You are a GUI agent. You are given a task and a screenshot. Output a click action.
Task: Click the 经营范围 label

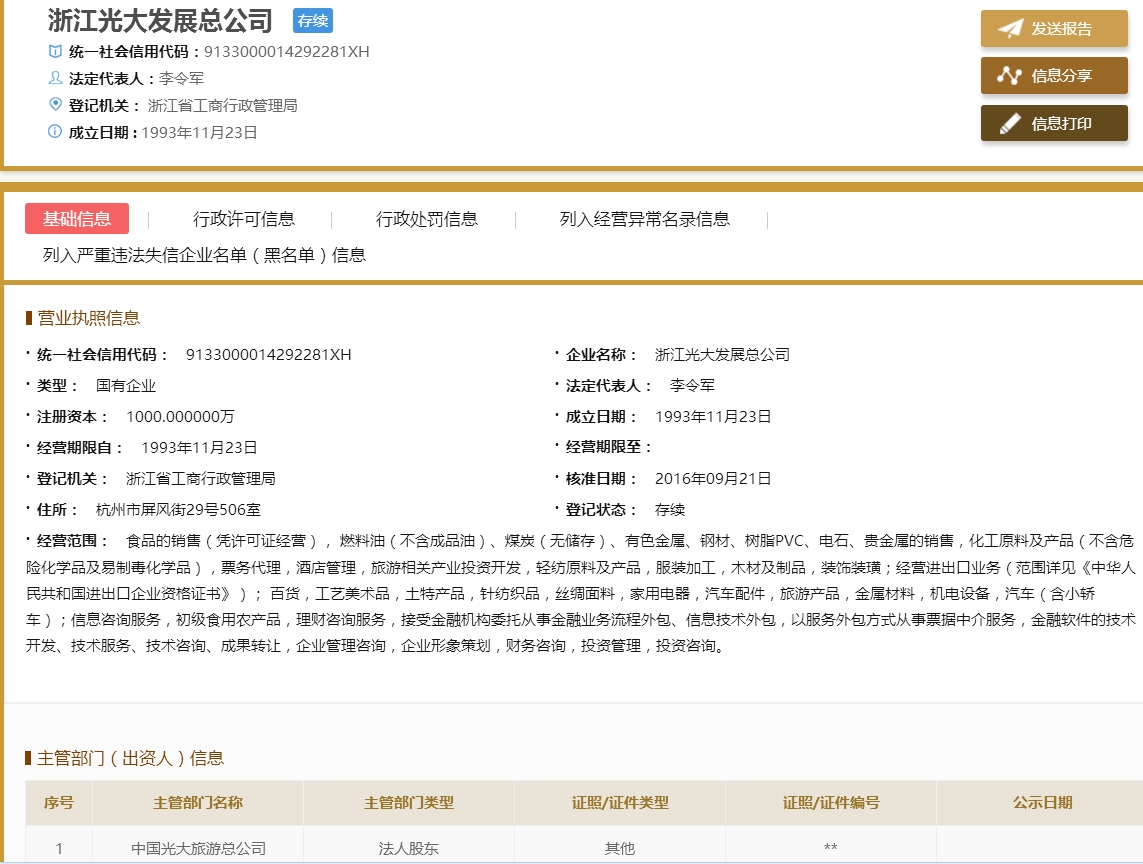point(72,540)
